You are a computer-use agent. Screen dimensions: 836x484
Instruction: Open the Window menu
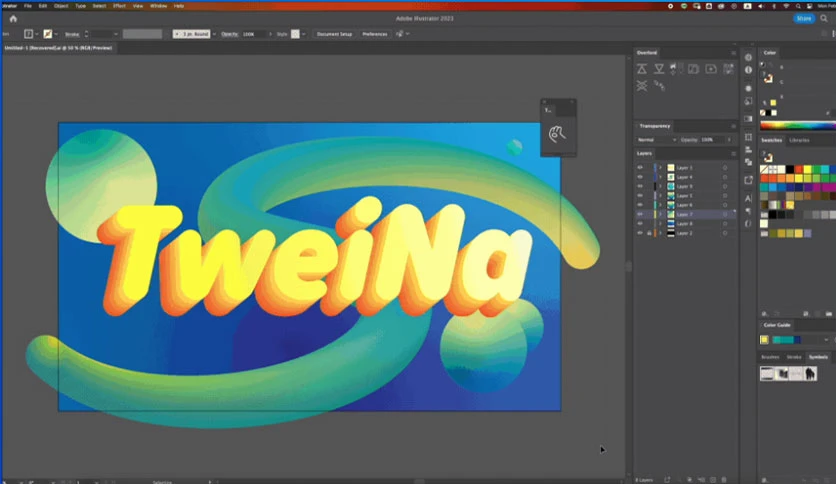click(158, 6)
